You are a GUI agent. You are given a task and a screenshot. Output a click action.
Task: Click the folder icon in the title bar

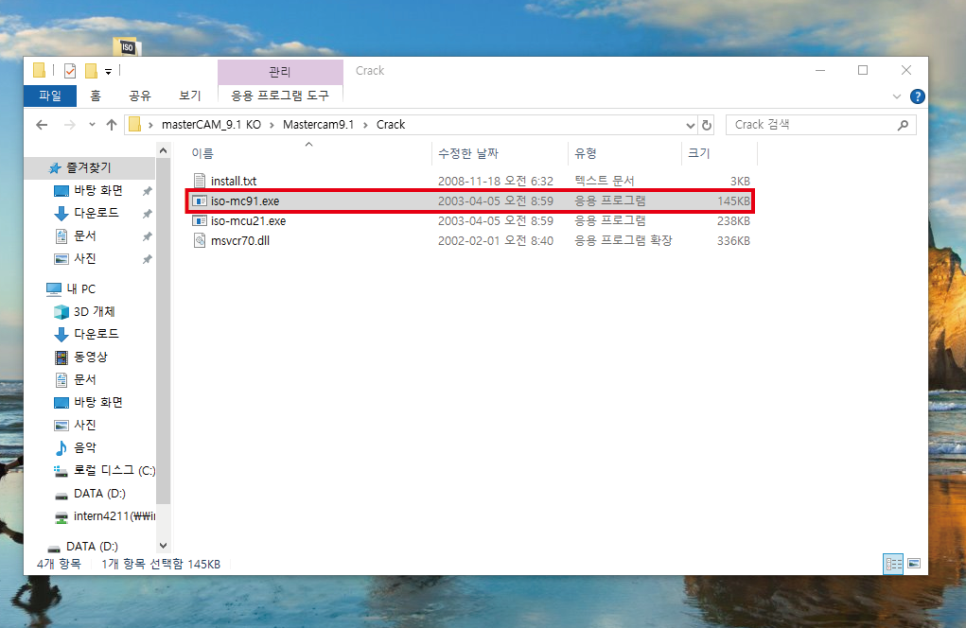point(39,70)
